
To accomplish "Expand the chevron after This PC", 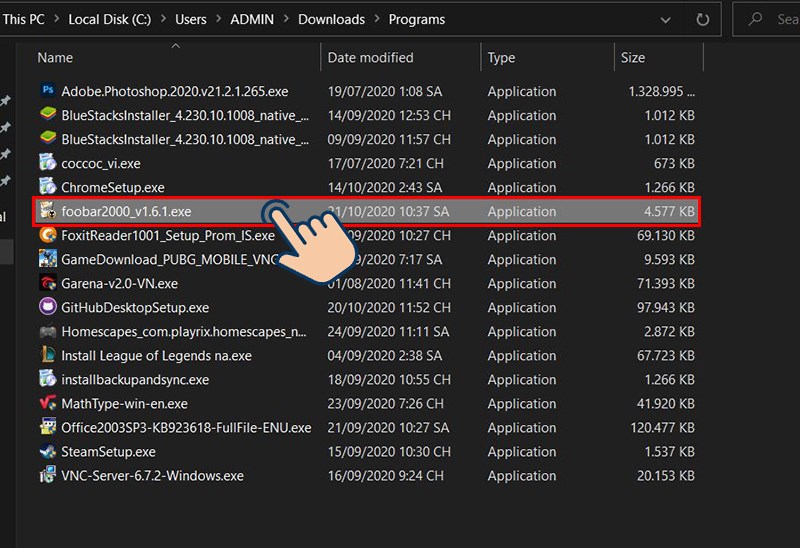I will pyautogui.click(x=57, y=19).
